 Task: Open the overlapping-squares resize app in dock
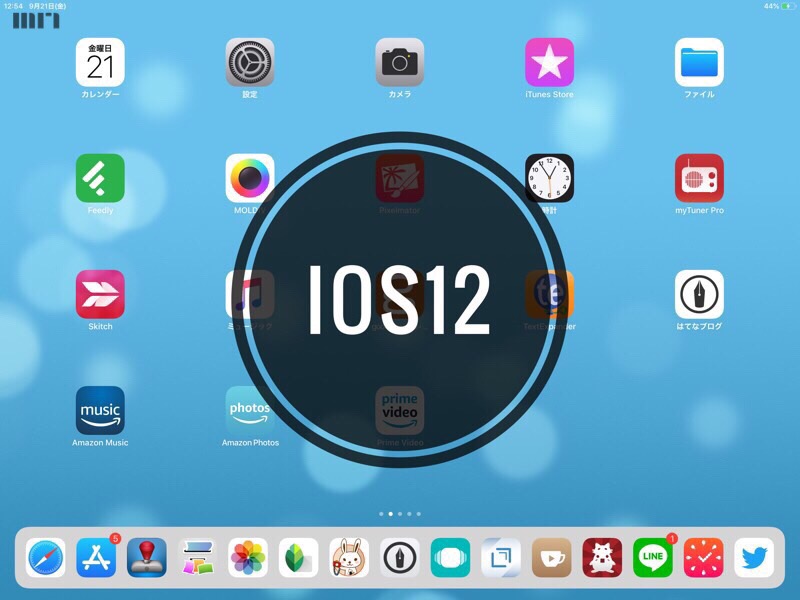tap(501, 558)
